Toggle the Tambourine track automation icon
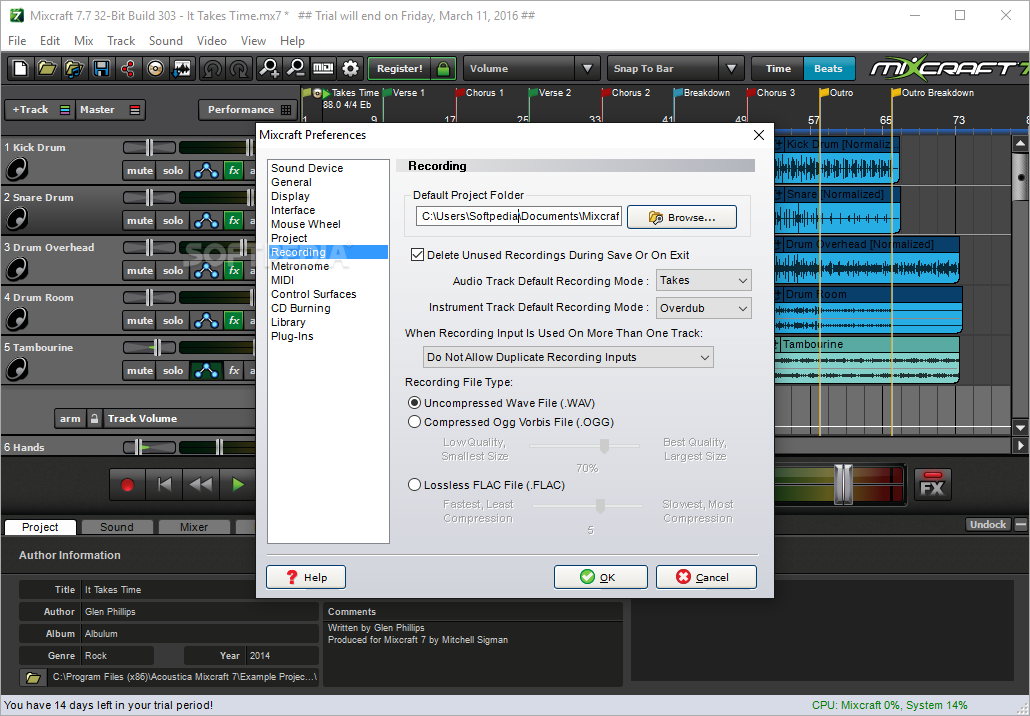The height and width of the screenshot is (716, 1030). (x=206, y=370)
